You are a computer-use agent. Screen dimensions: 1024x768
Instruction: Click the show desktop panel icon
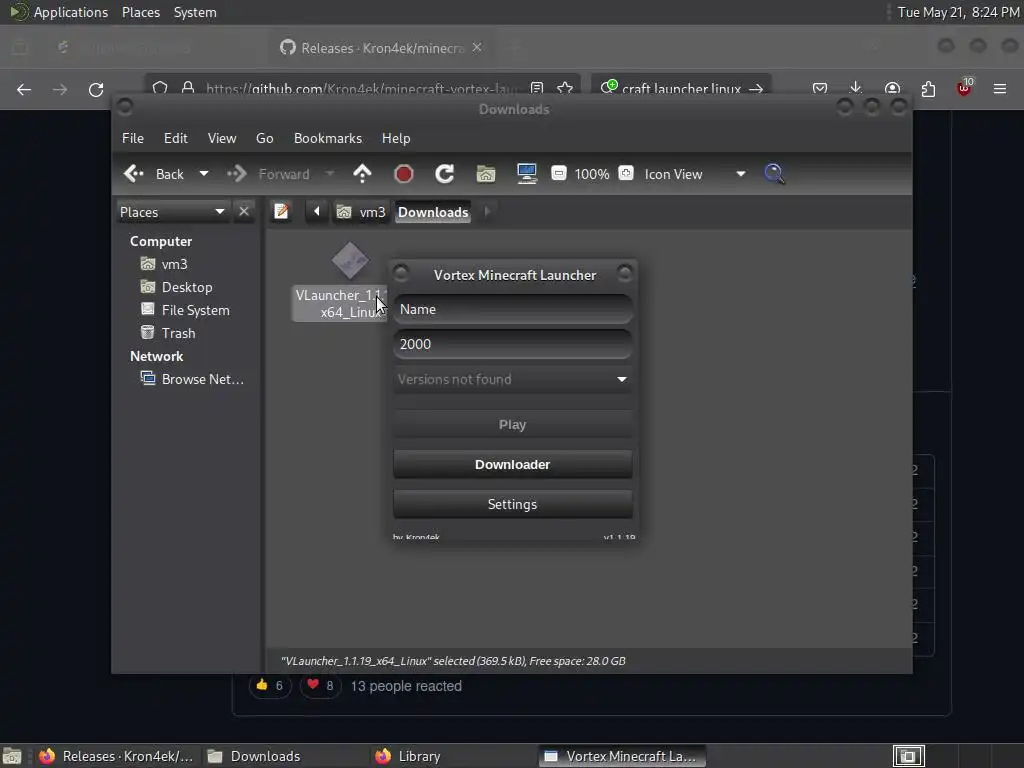tap(12, 756)
